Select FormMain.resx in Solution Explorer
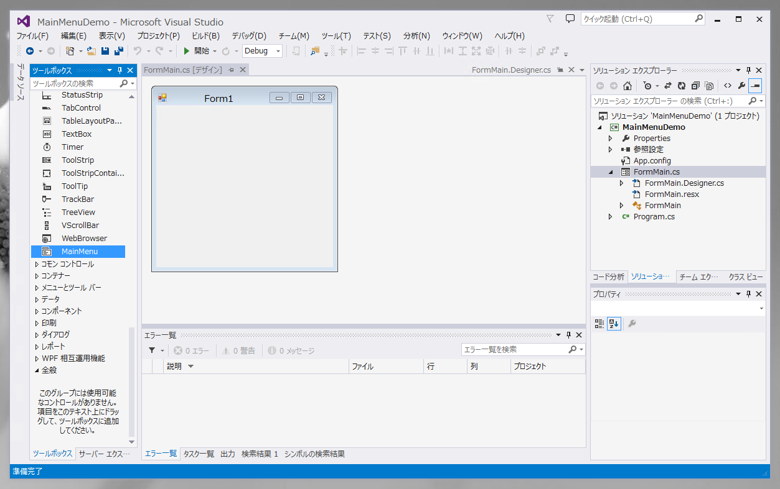The height and width of the screenshot is (489, 780). coord(672,194)
